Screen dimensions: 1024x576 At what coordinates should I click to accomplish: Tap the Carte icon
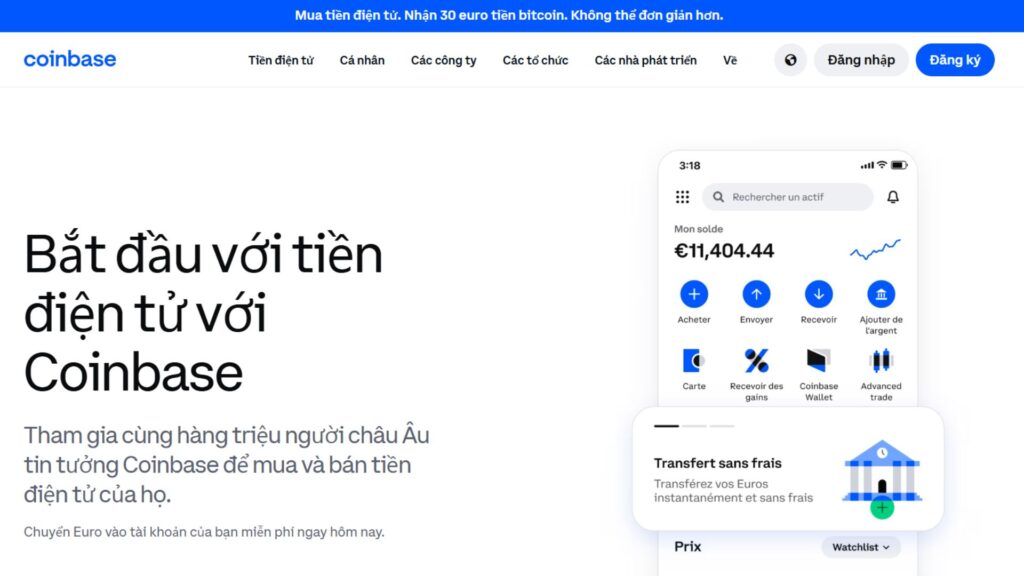[x=694, y=360]
